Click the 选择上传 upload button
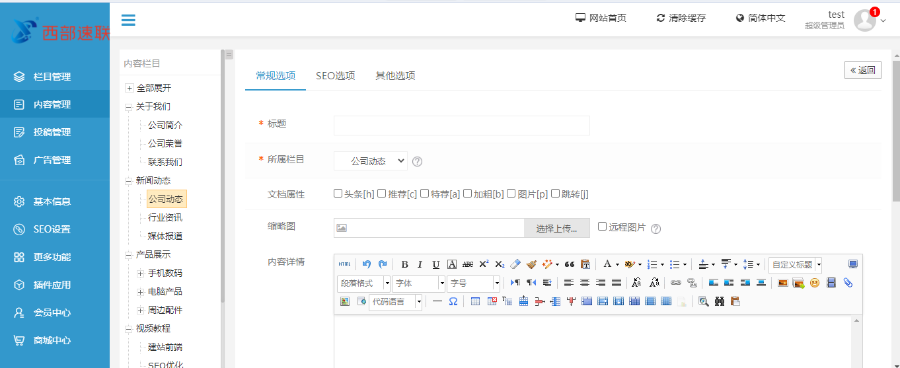The image size is (900, 368). (557, 228)
